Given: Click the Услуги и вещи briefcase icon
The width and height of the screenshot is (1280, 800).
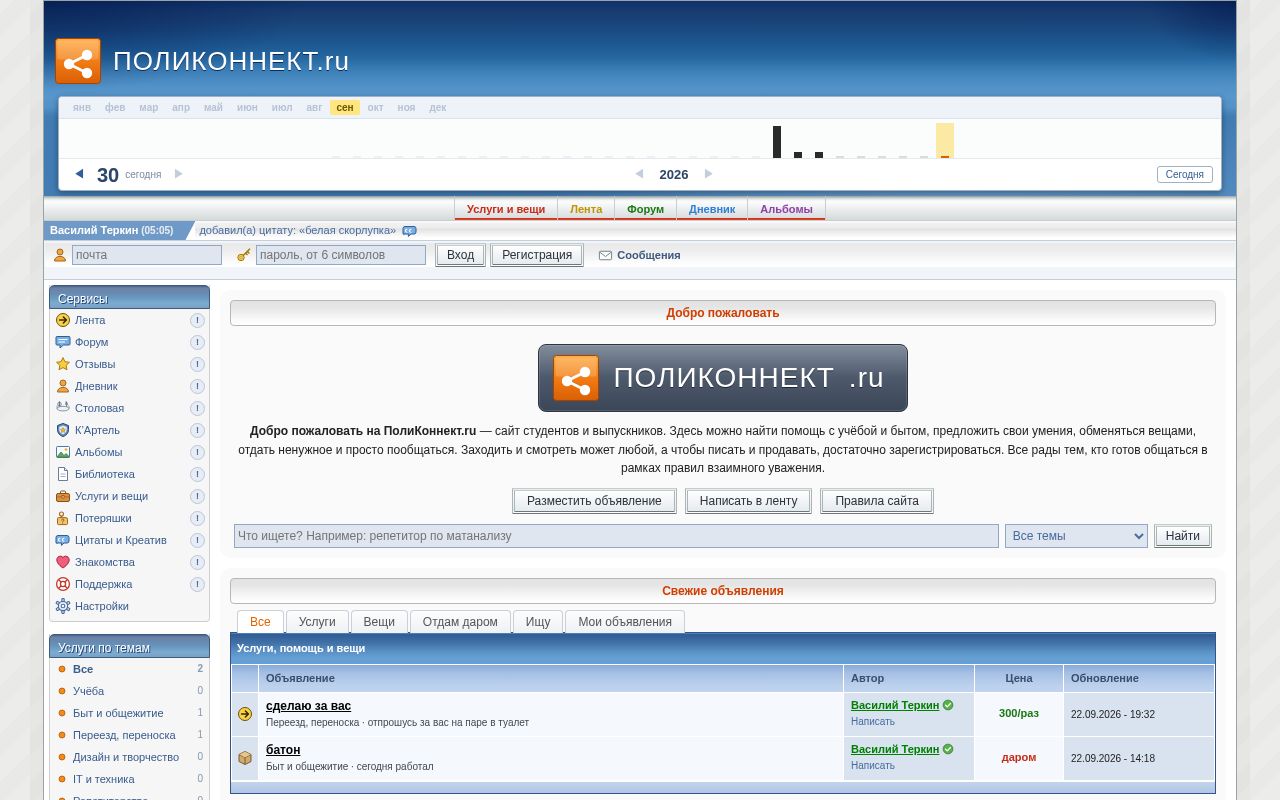Looking at the screenshot, I should pyautogui.click(x=63, y=496).
